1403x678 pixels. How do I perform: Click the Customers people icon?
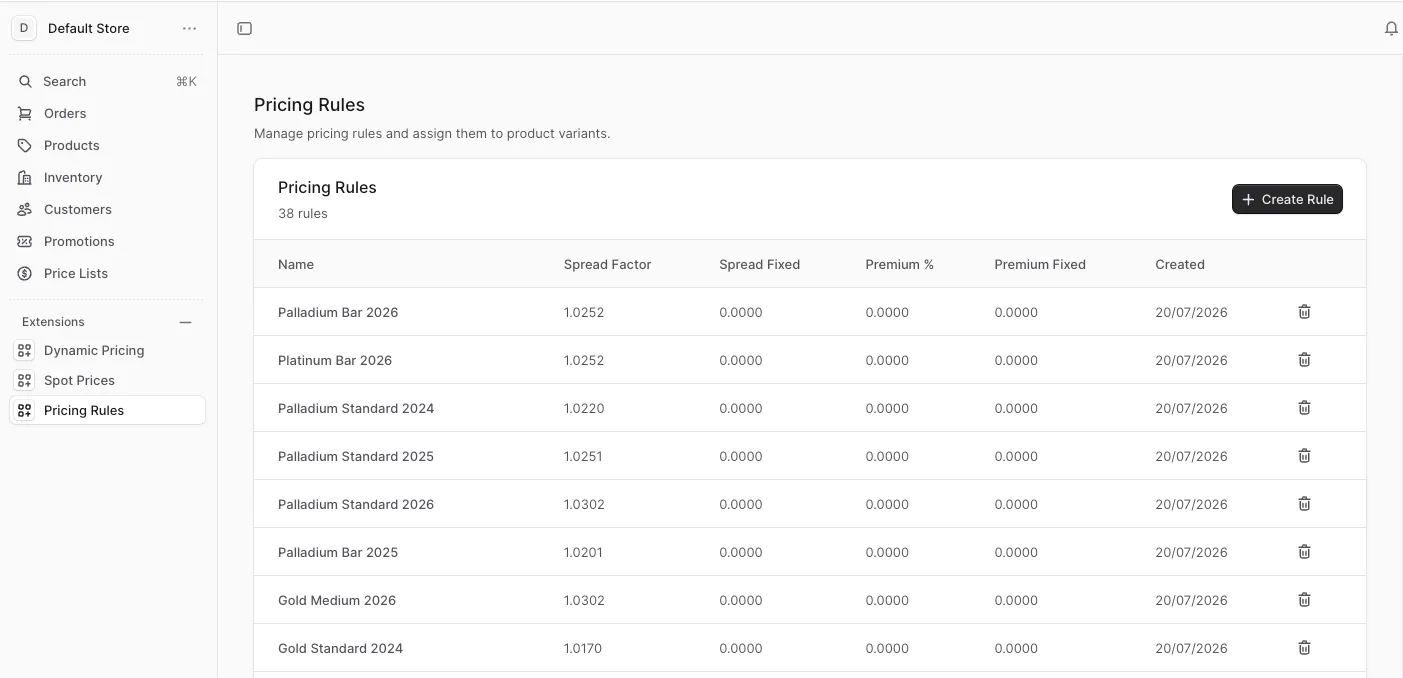pos(25,209)
